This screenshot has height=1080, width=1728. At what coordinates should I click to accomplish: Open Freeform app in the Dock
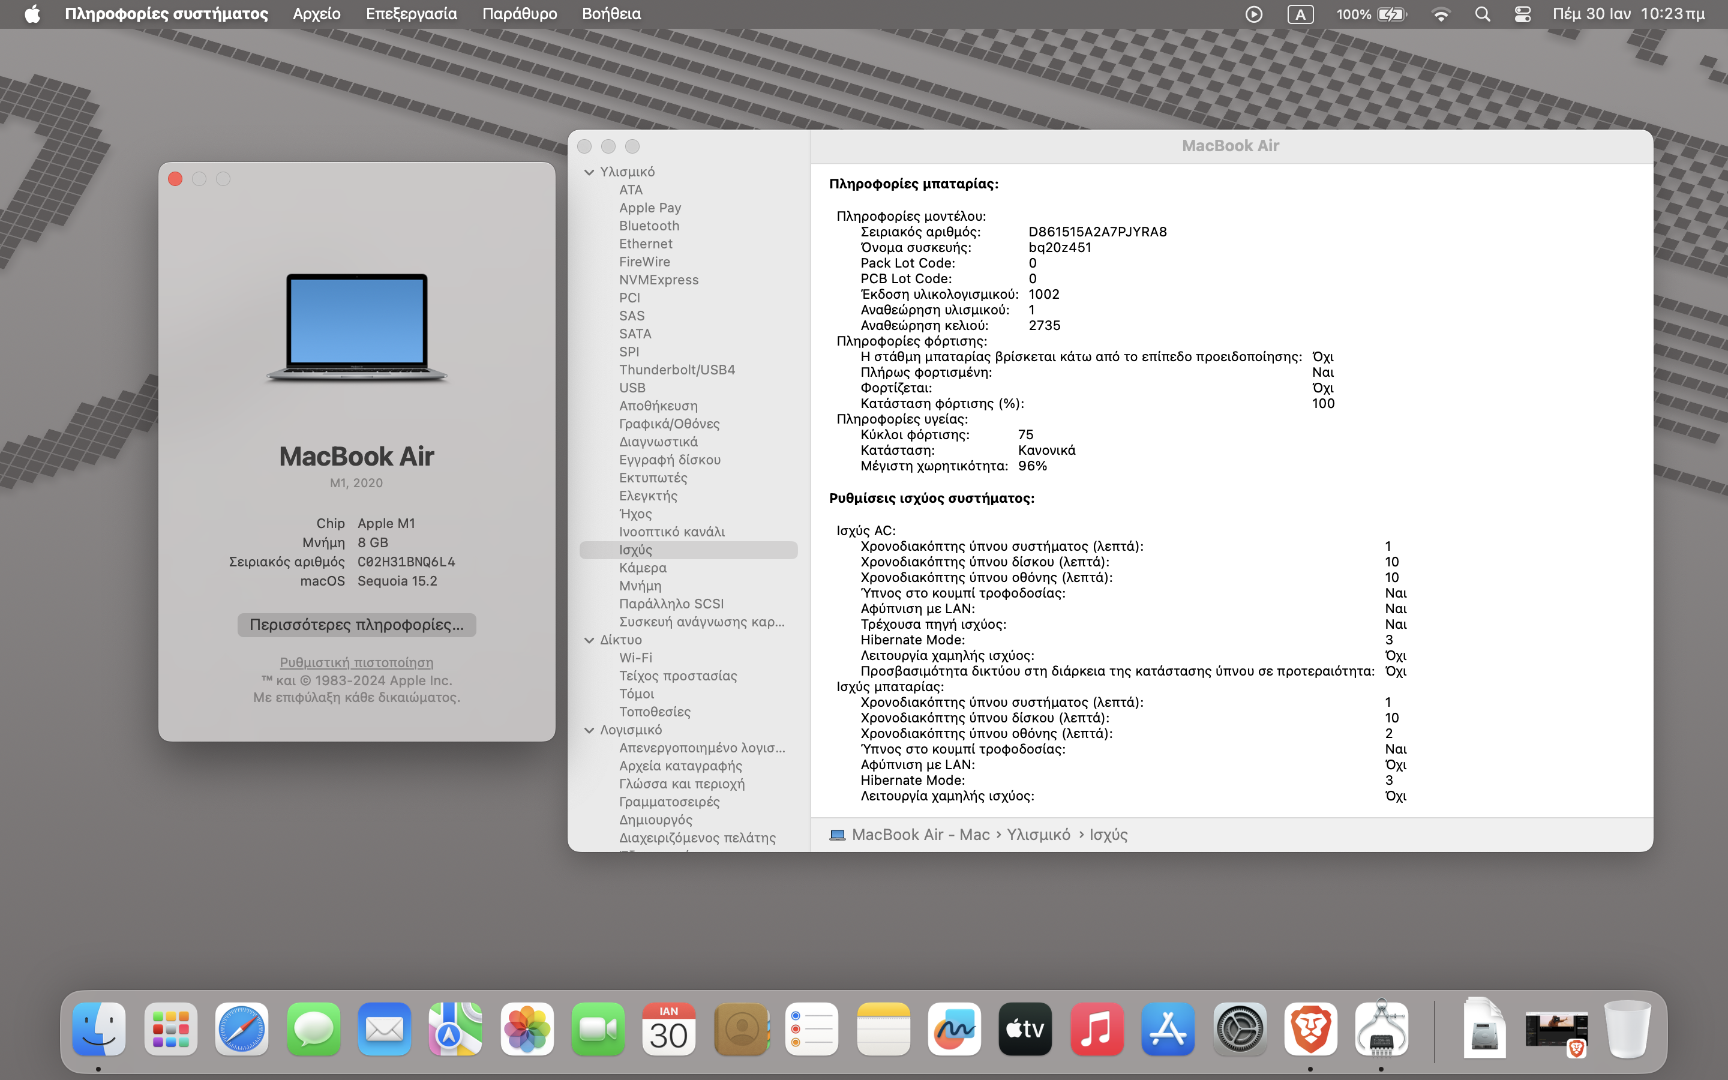954,1029
